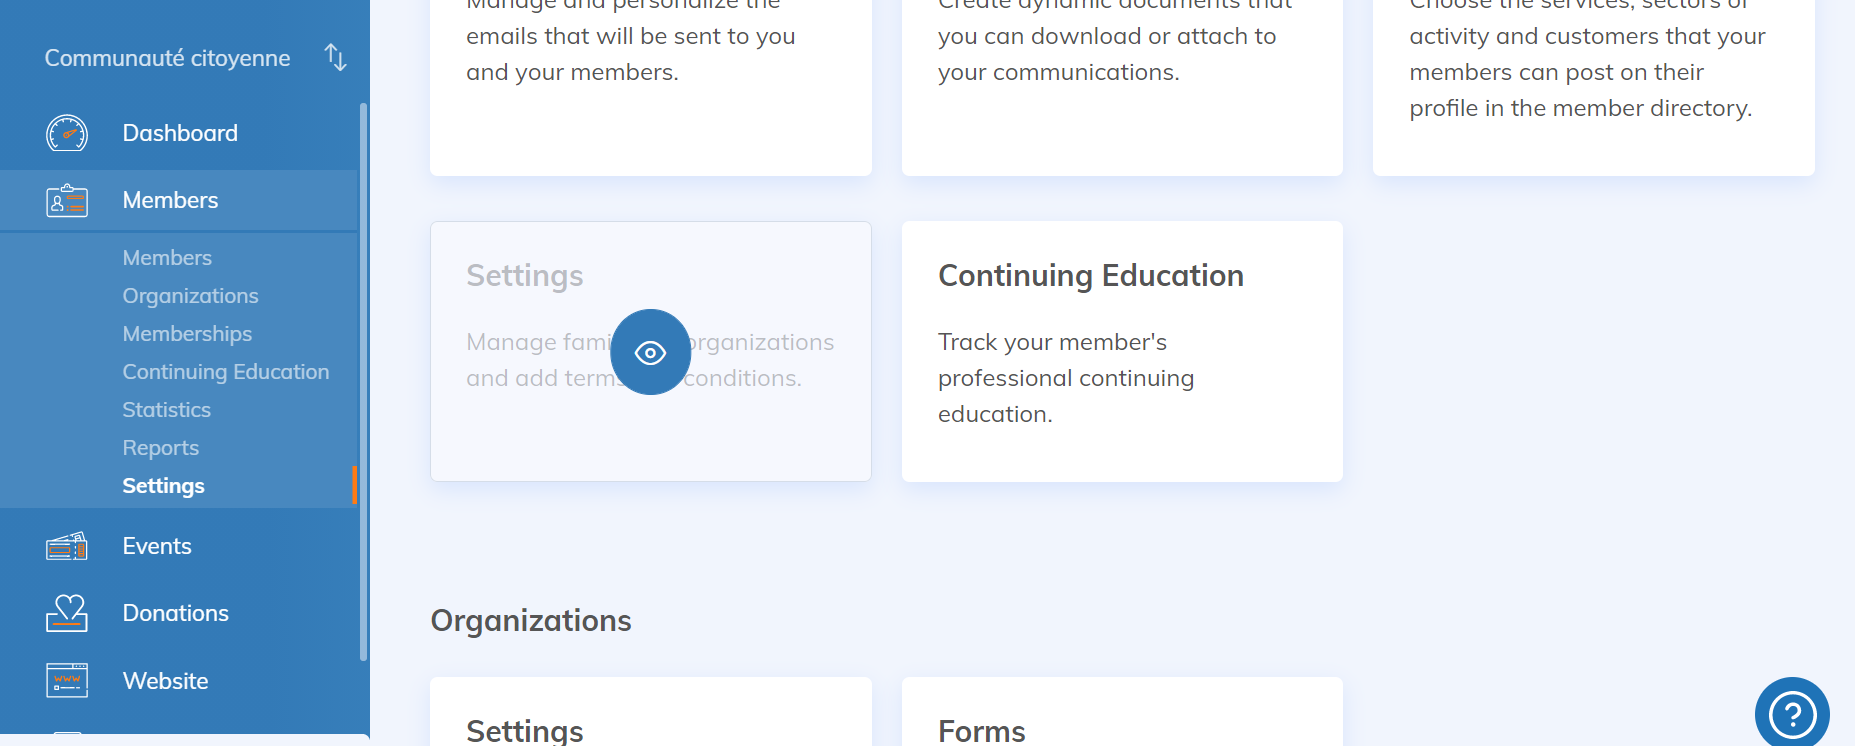1855x746 pixels.
Task: Open the help question mark button
Action: click(1792, 714)
